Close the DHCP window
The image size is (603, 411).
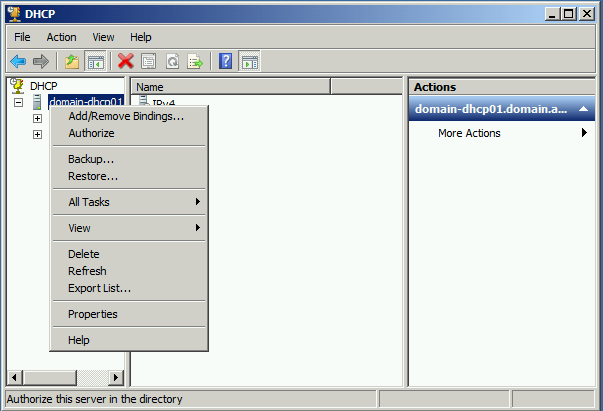[x=587, y=14]
